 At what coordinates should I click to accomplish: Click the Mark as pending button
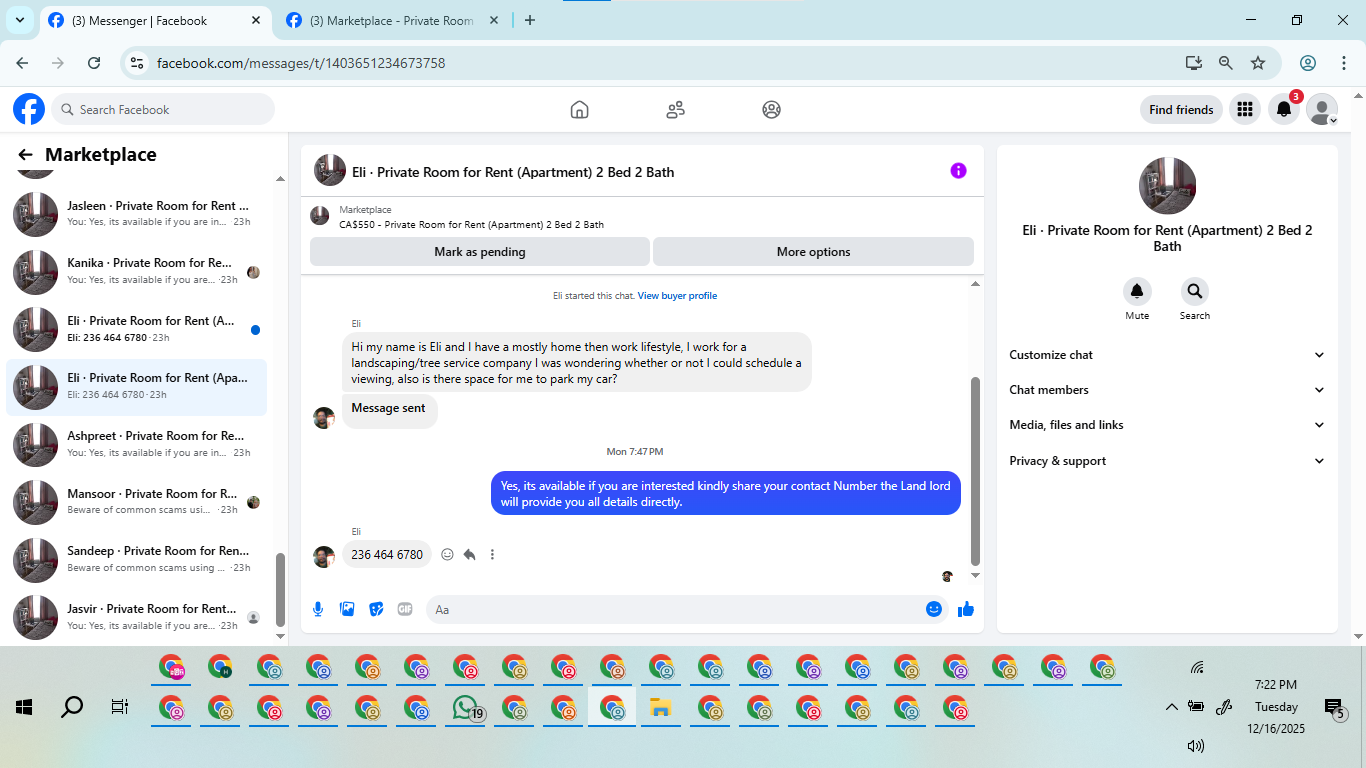coord(480,252)
